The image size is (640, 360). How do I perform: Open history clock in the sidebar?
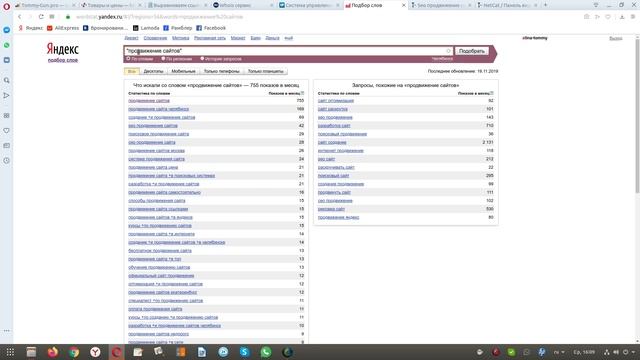[x=7, y=160]
